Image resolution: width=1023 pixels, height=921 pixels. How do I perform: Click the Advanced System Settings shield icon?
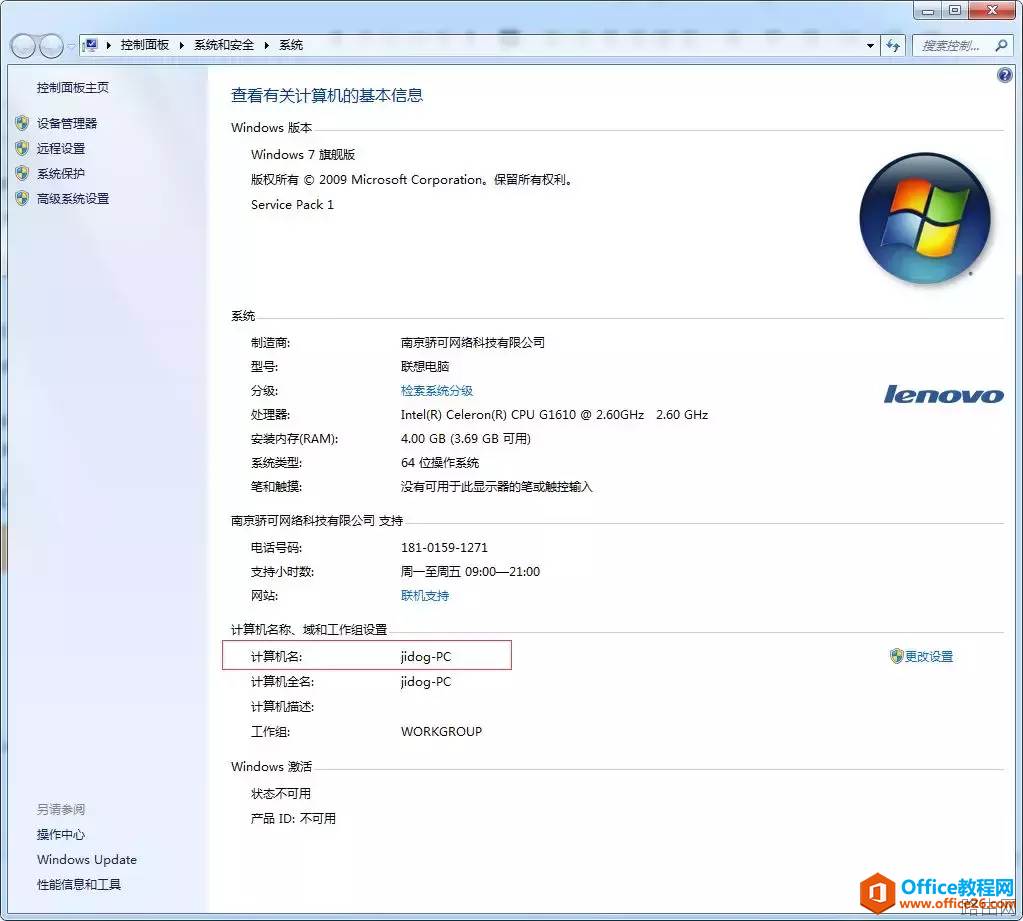pyautogui.click(x=22, y=198)
